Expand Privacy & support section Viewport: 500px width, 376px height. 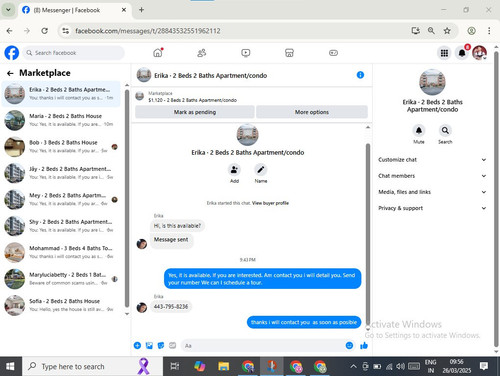point(432,208)
